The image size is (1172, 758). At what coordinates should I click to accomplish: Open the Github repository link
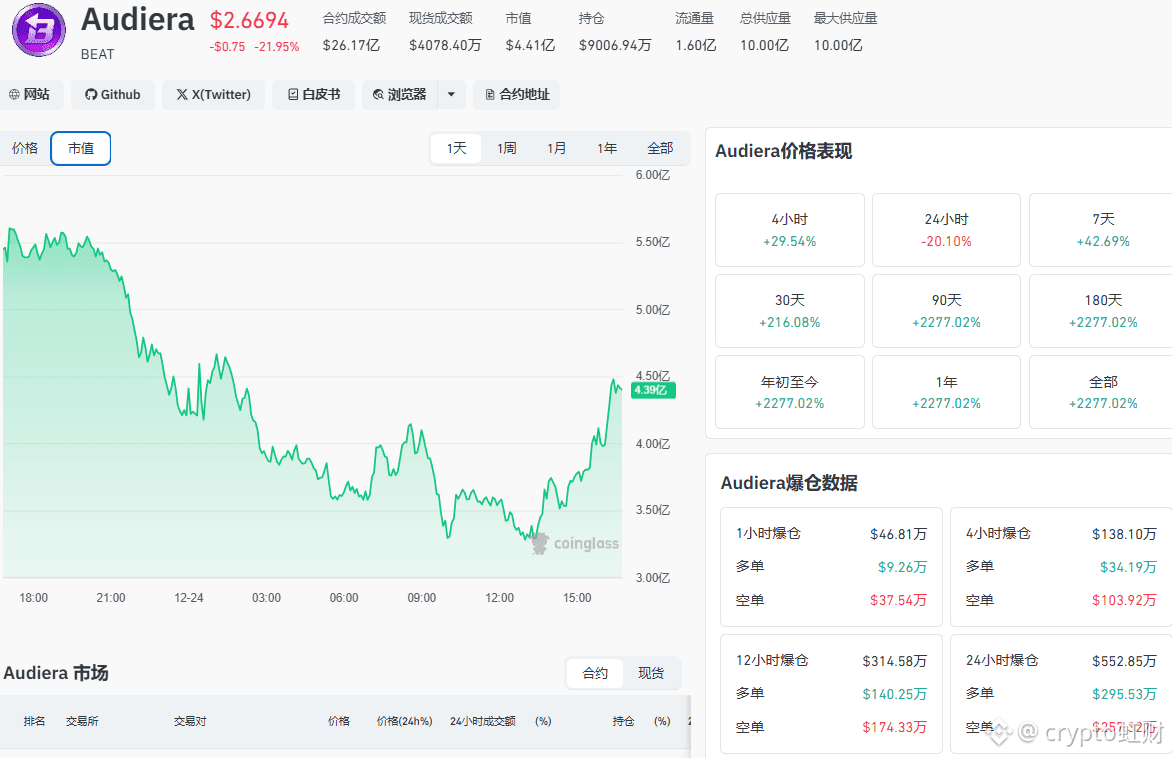[x=113, y=95]
